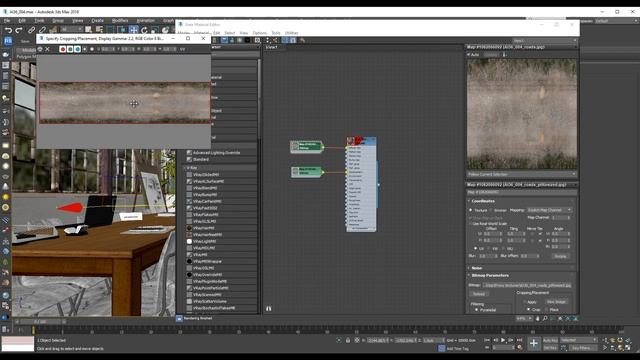This screenshot has height=360, width=640.
Task: Enable green channel in the cropping window
Action: pos(70,49)
